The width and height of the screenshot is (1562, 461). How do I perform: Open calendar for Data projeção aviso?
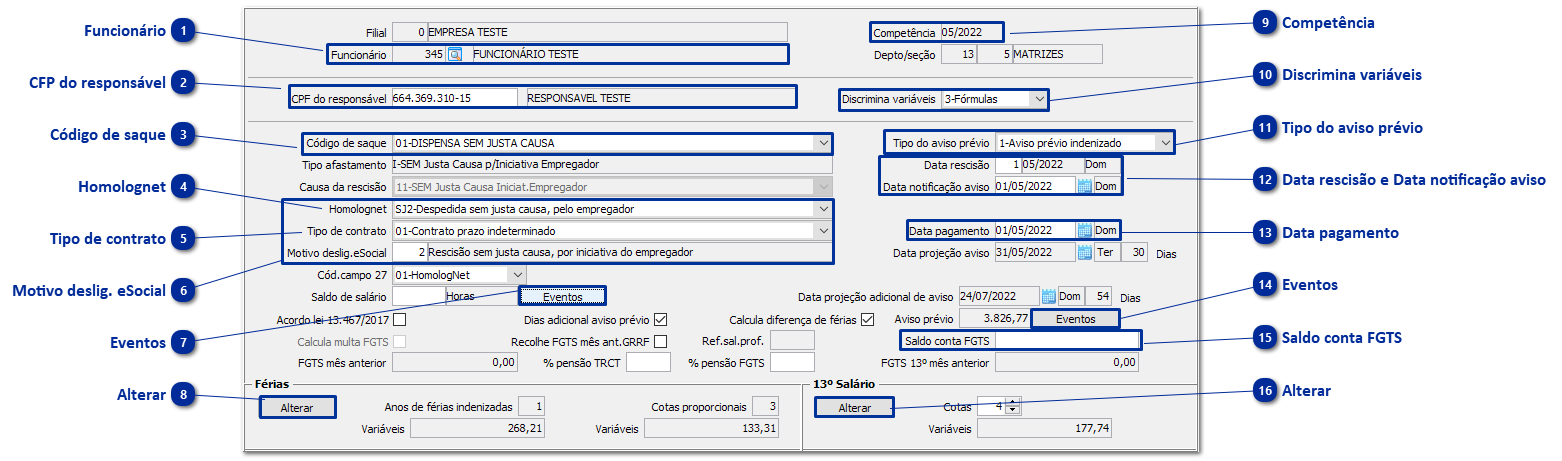pyautogui.click(x=1084, y=253)
